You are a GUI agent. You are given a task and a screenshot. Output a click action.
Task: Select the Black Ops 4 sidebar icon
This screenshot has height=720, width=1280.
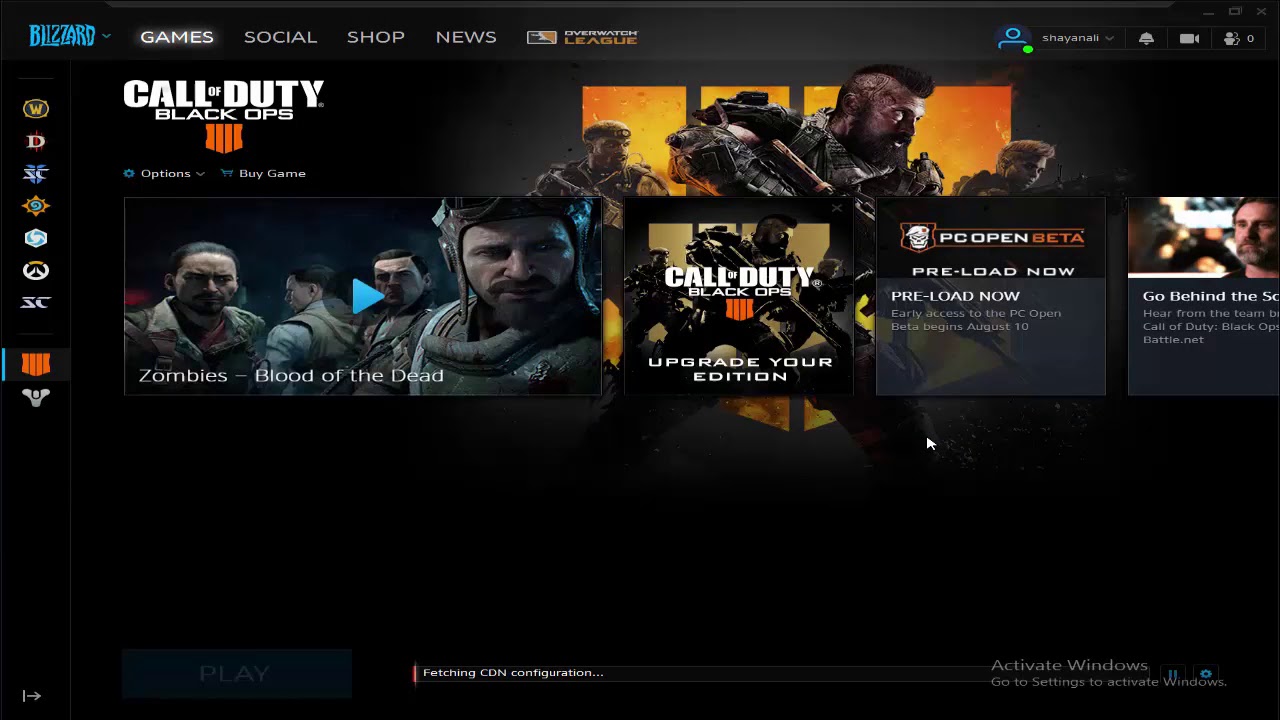[x=36, y=364]
